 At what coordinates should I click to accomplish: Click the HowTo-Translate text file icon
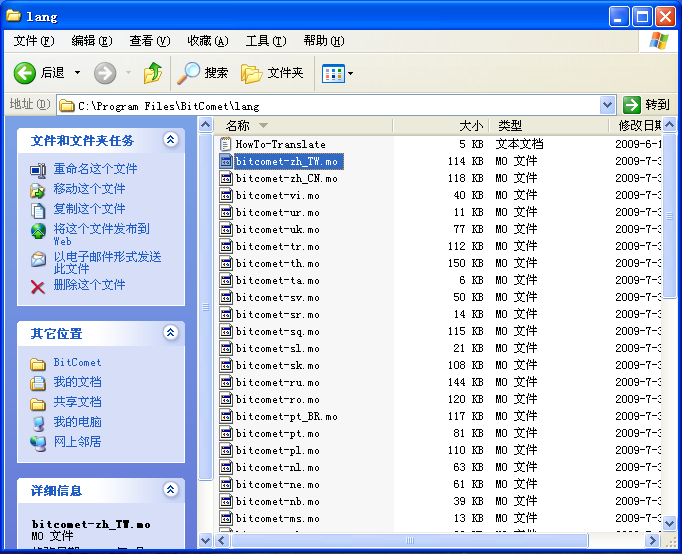coord(225,144)
